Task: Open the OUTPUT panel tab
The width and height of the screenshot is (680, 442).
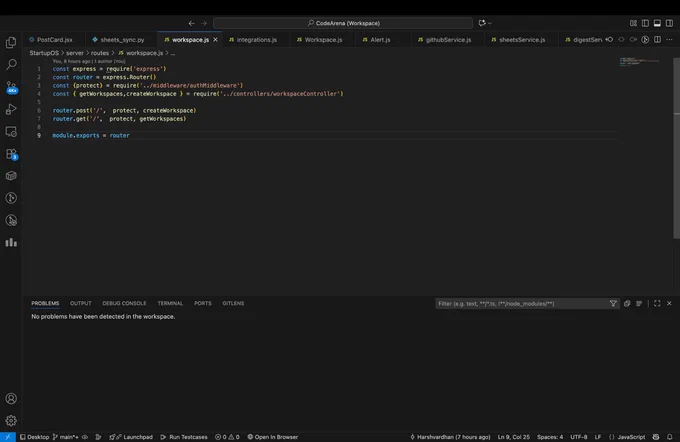Action: pos(81,303)
